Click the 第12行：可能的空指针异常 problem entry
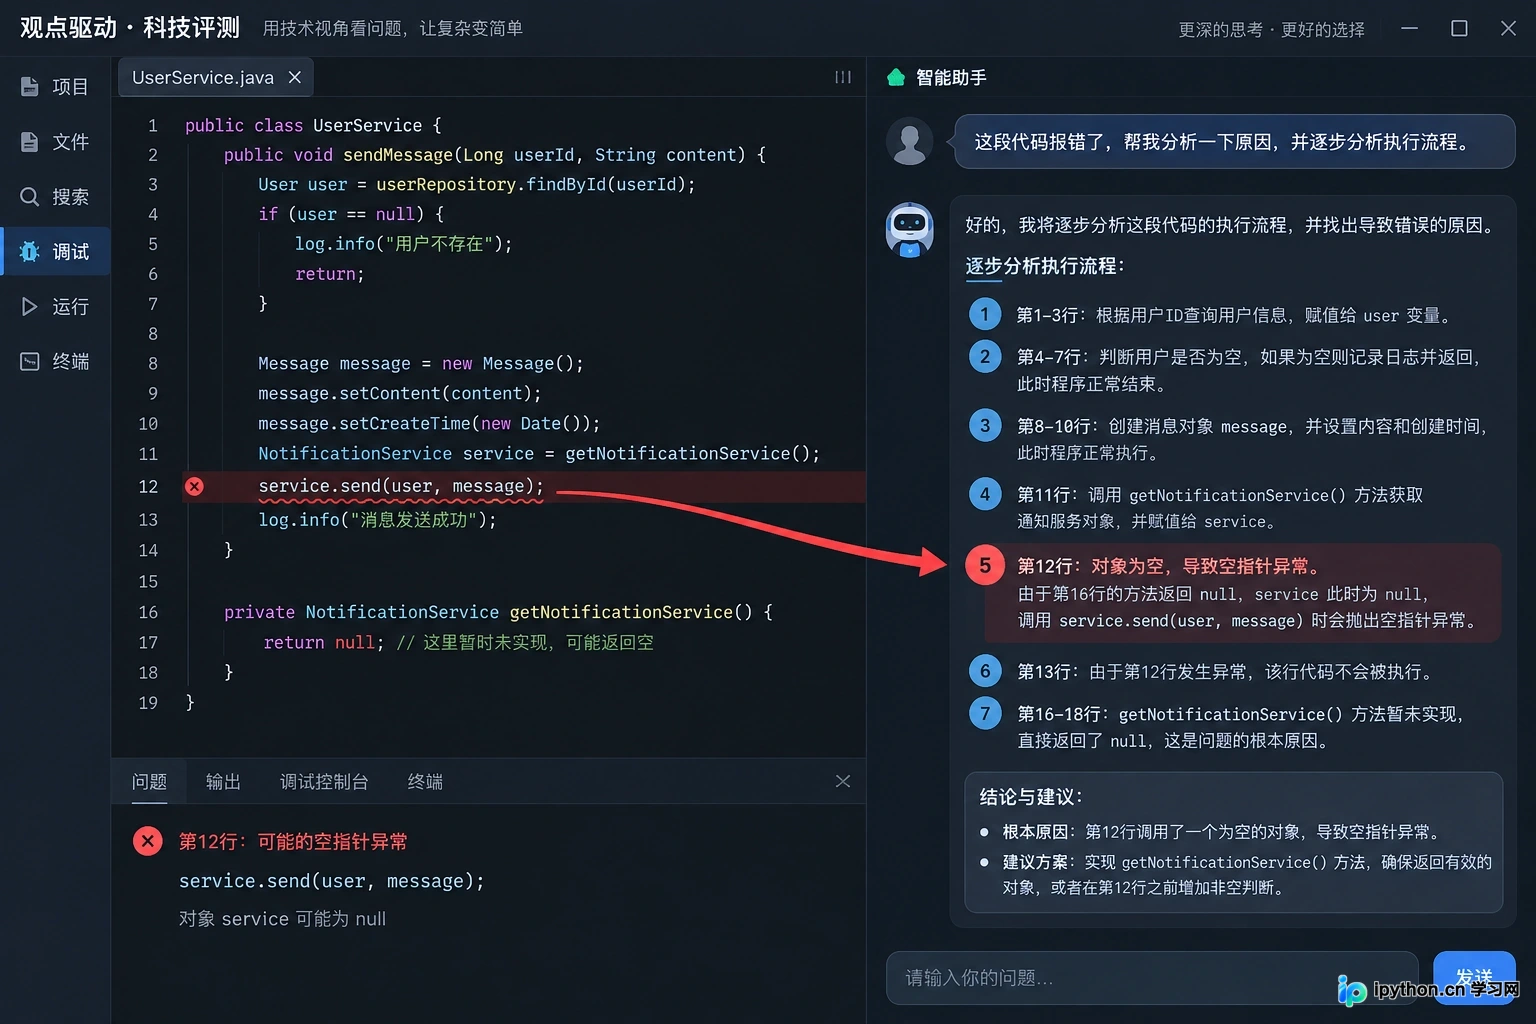 [293, 842]
